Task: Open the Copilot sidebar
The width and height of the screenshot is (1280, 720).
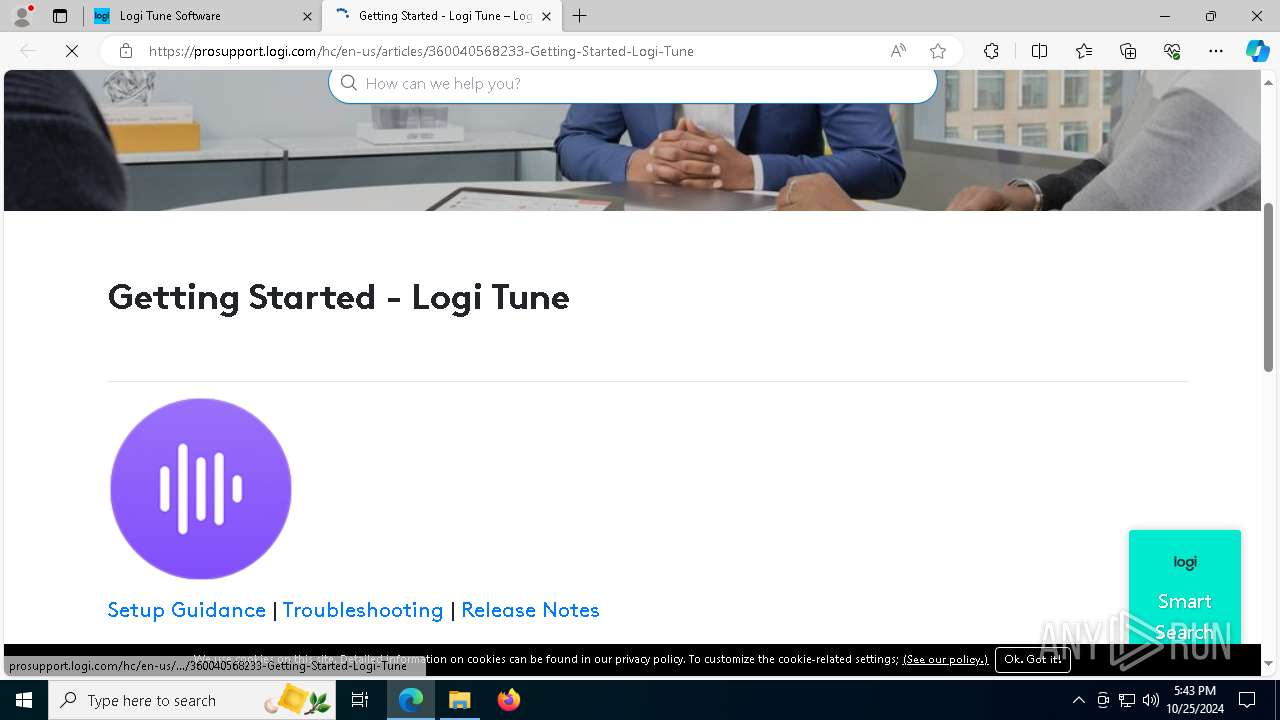Action: pyautogui.click(x=1257, y=51)
